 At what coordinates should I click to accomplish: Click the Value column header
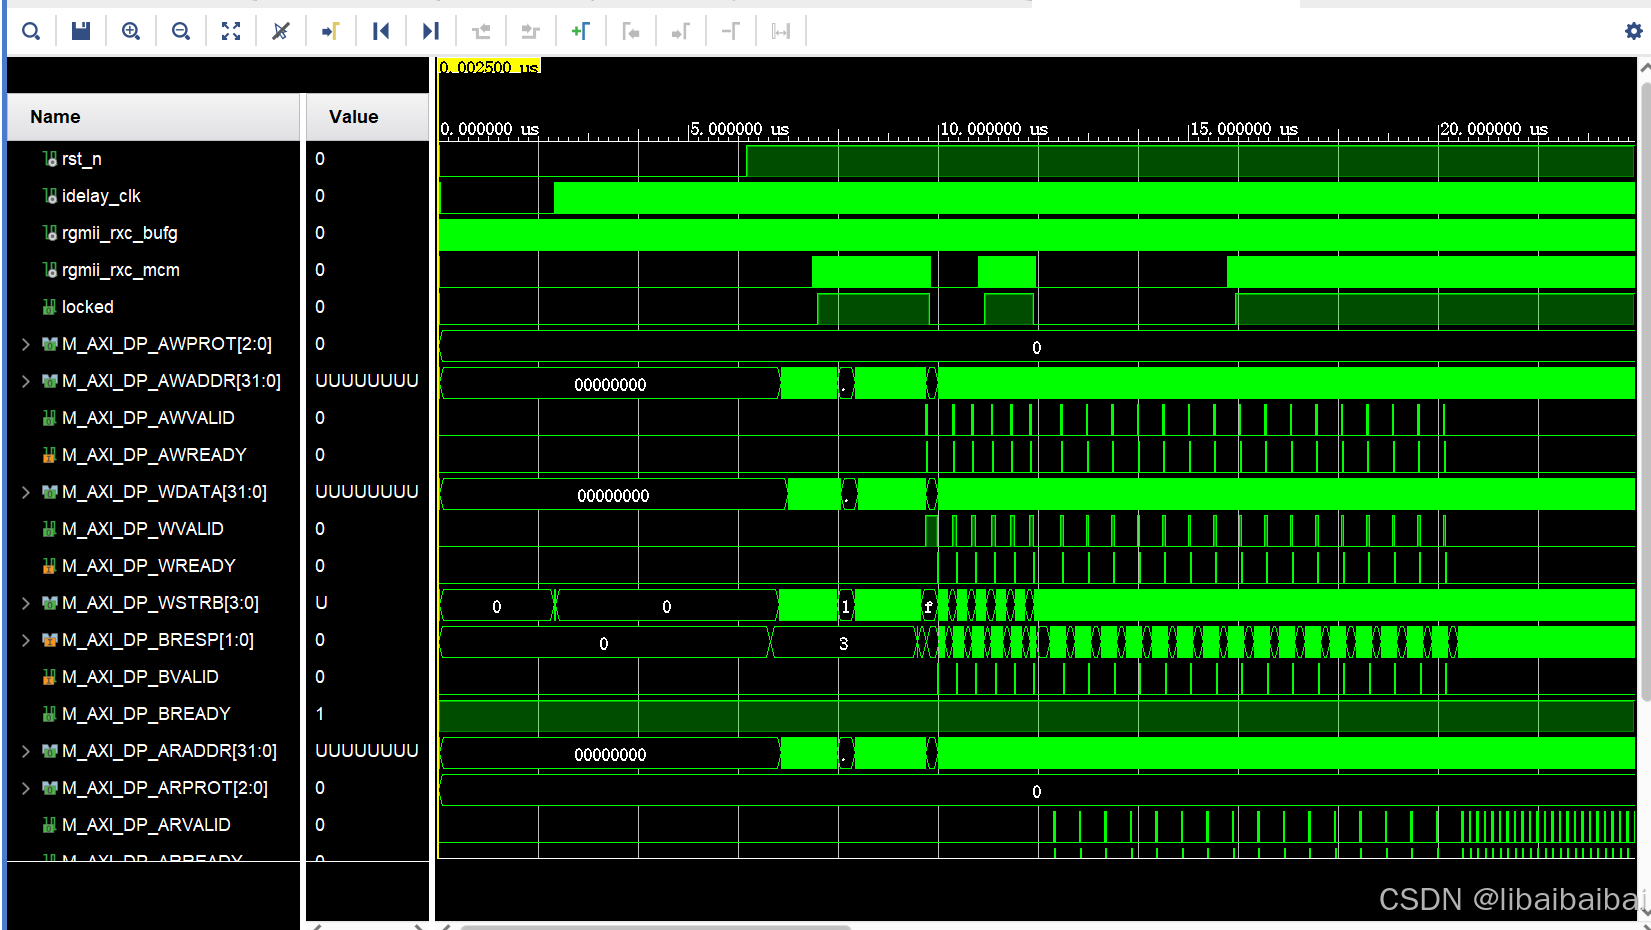click(x=367, y=117)
